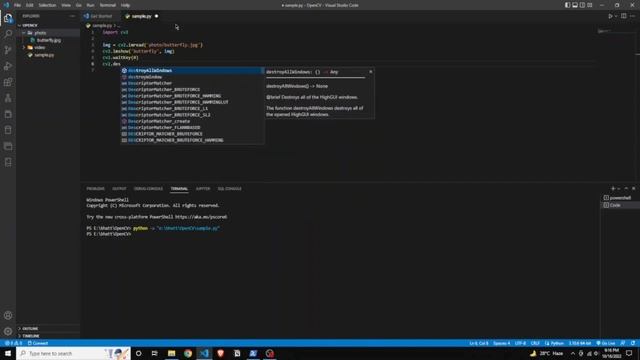This screenshot has width=640, height=360.
Task: Open Chrome from the taskbar
Action: pyautogui.click(x=188, y=353)
